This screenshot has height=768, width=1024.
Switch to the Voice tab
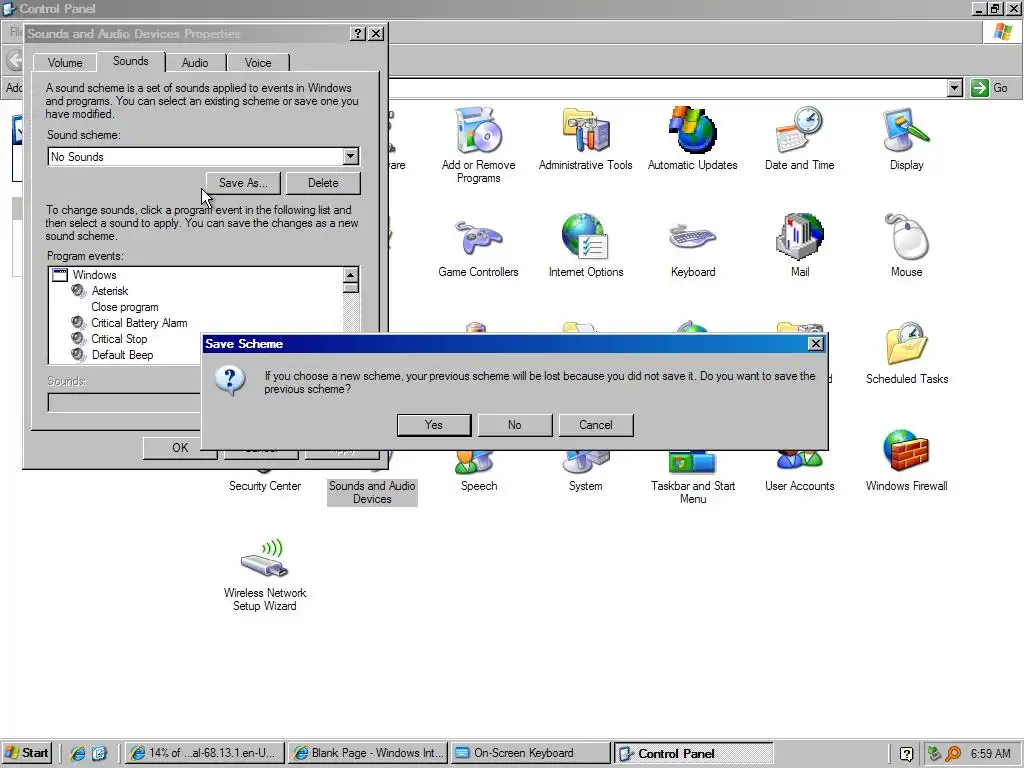click(x=258, y=63)
